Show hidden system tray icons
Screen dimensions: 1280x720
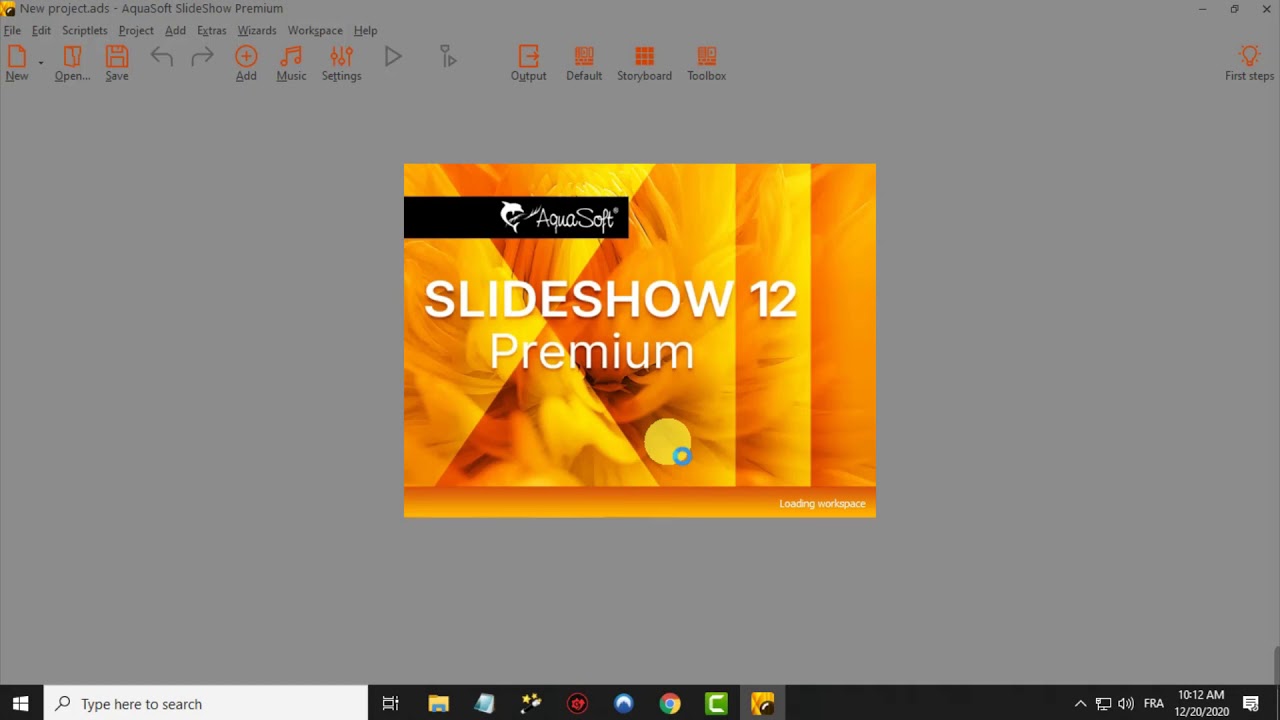[1080, 704]
